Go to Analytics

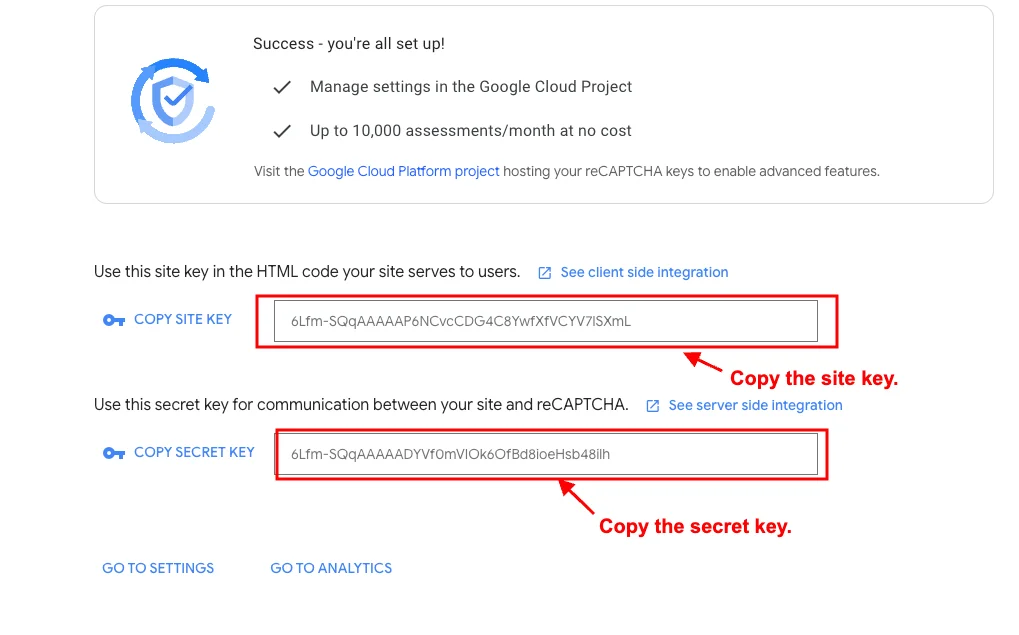[331, 568]
